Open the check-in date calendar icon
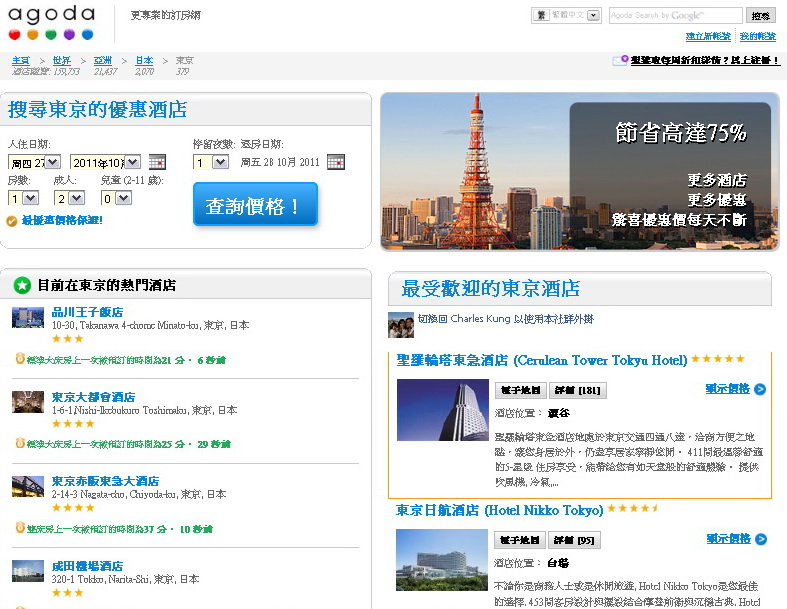This screenshot has width=787, height=609. click(157, 162)
